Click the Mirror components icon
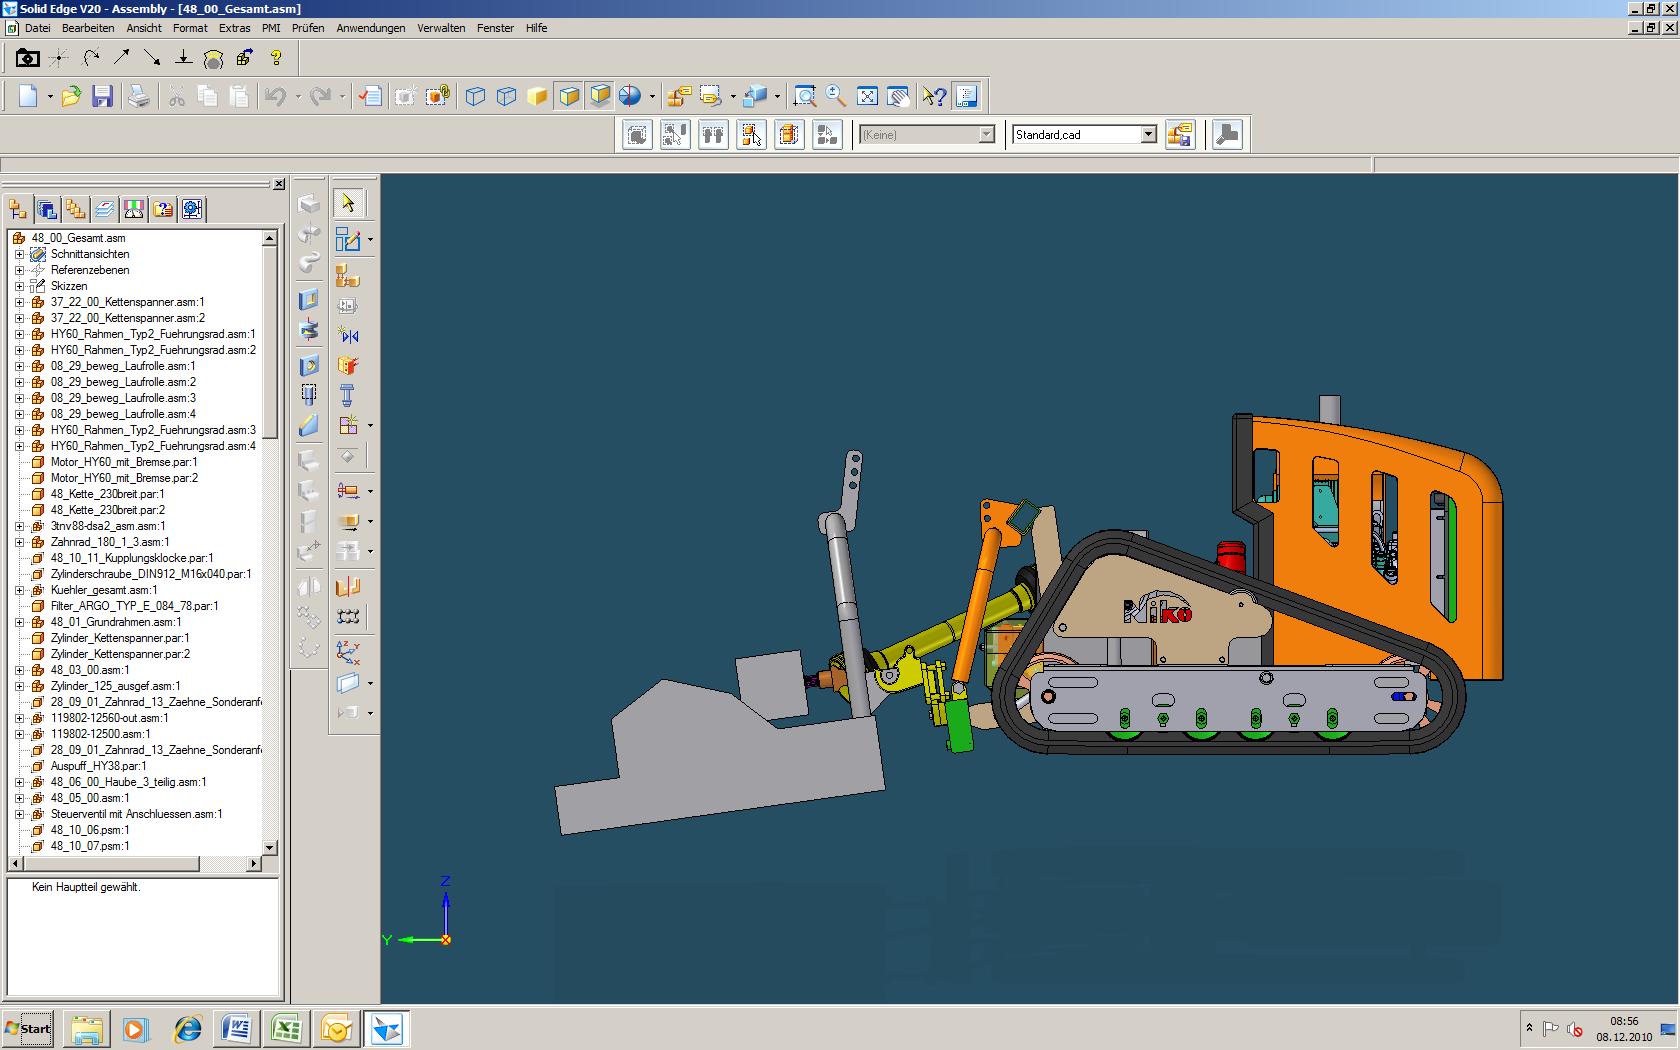Image resolution: width=1680 pixels, height=1050 pixels. 348,335
